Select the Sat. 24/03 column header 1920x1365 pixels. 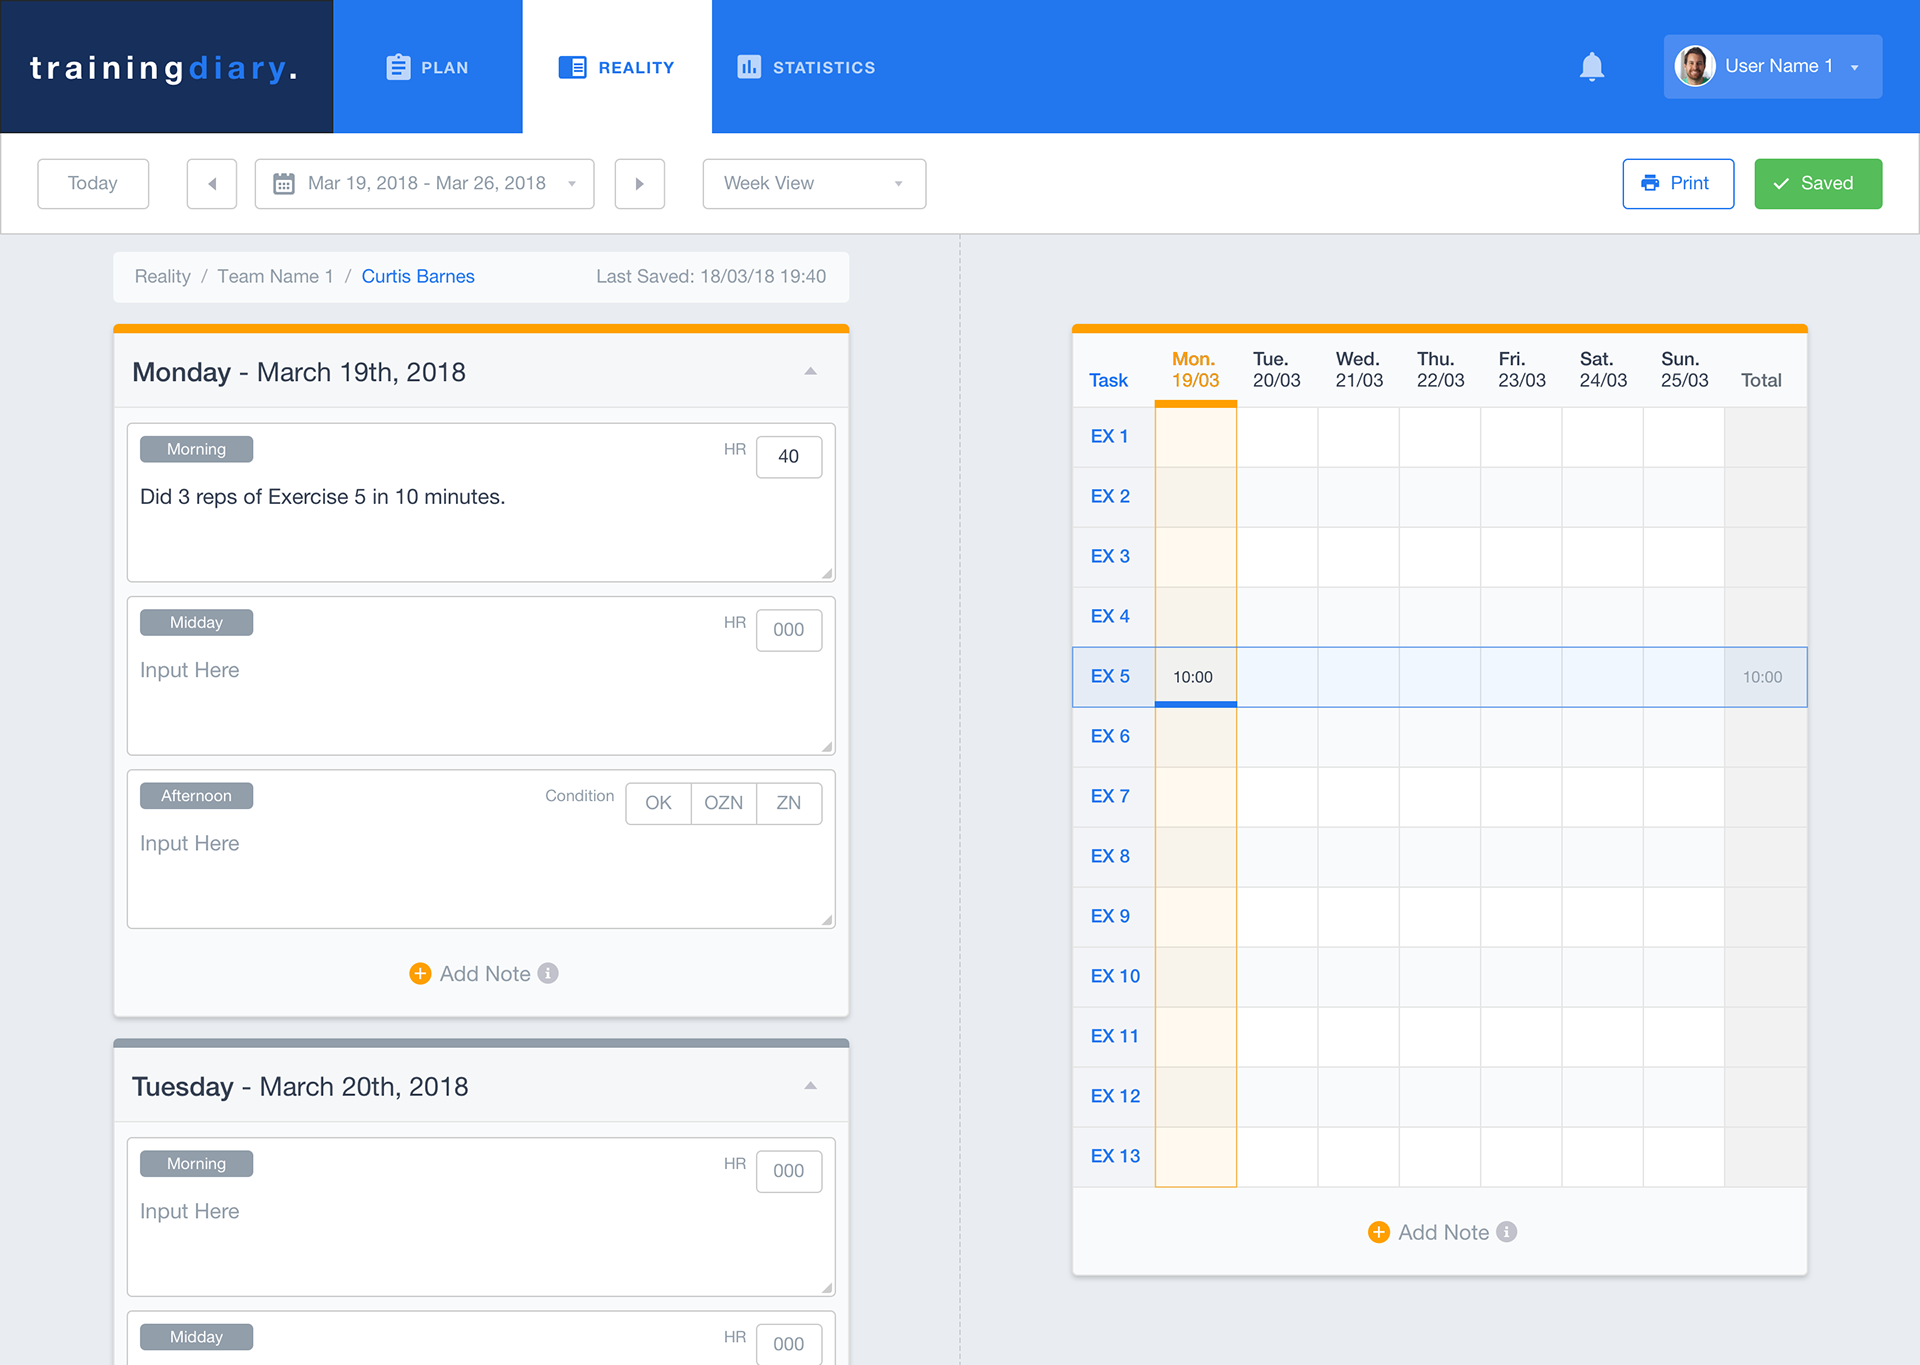(1603, 369)
